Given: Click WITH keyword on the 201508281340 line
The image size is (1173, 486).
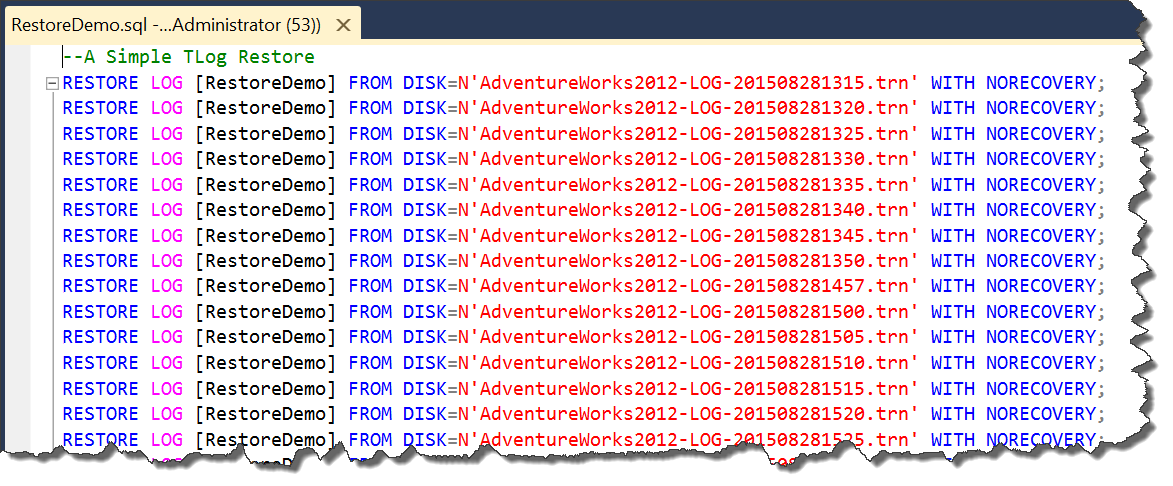Looking at the screenshot, I should (952, 209).
